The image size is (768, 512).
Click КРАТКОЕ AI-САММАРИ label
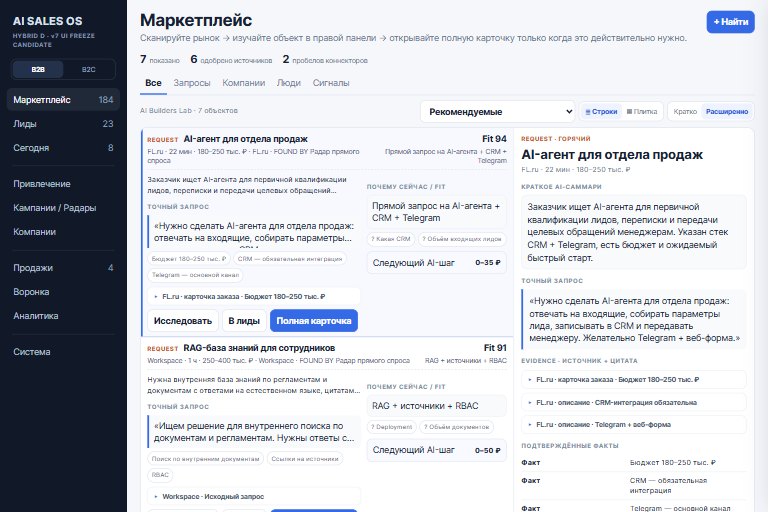(561, 187)
